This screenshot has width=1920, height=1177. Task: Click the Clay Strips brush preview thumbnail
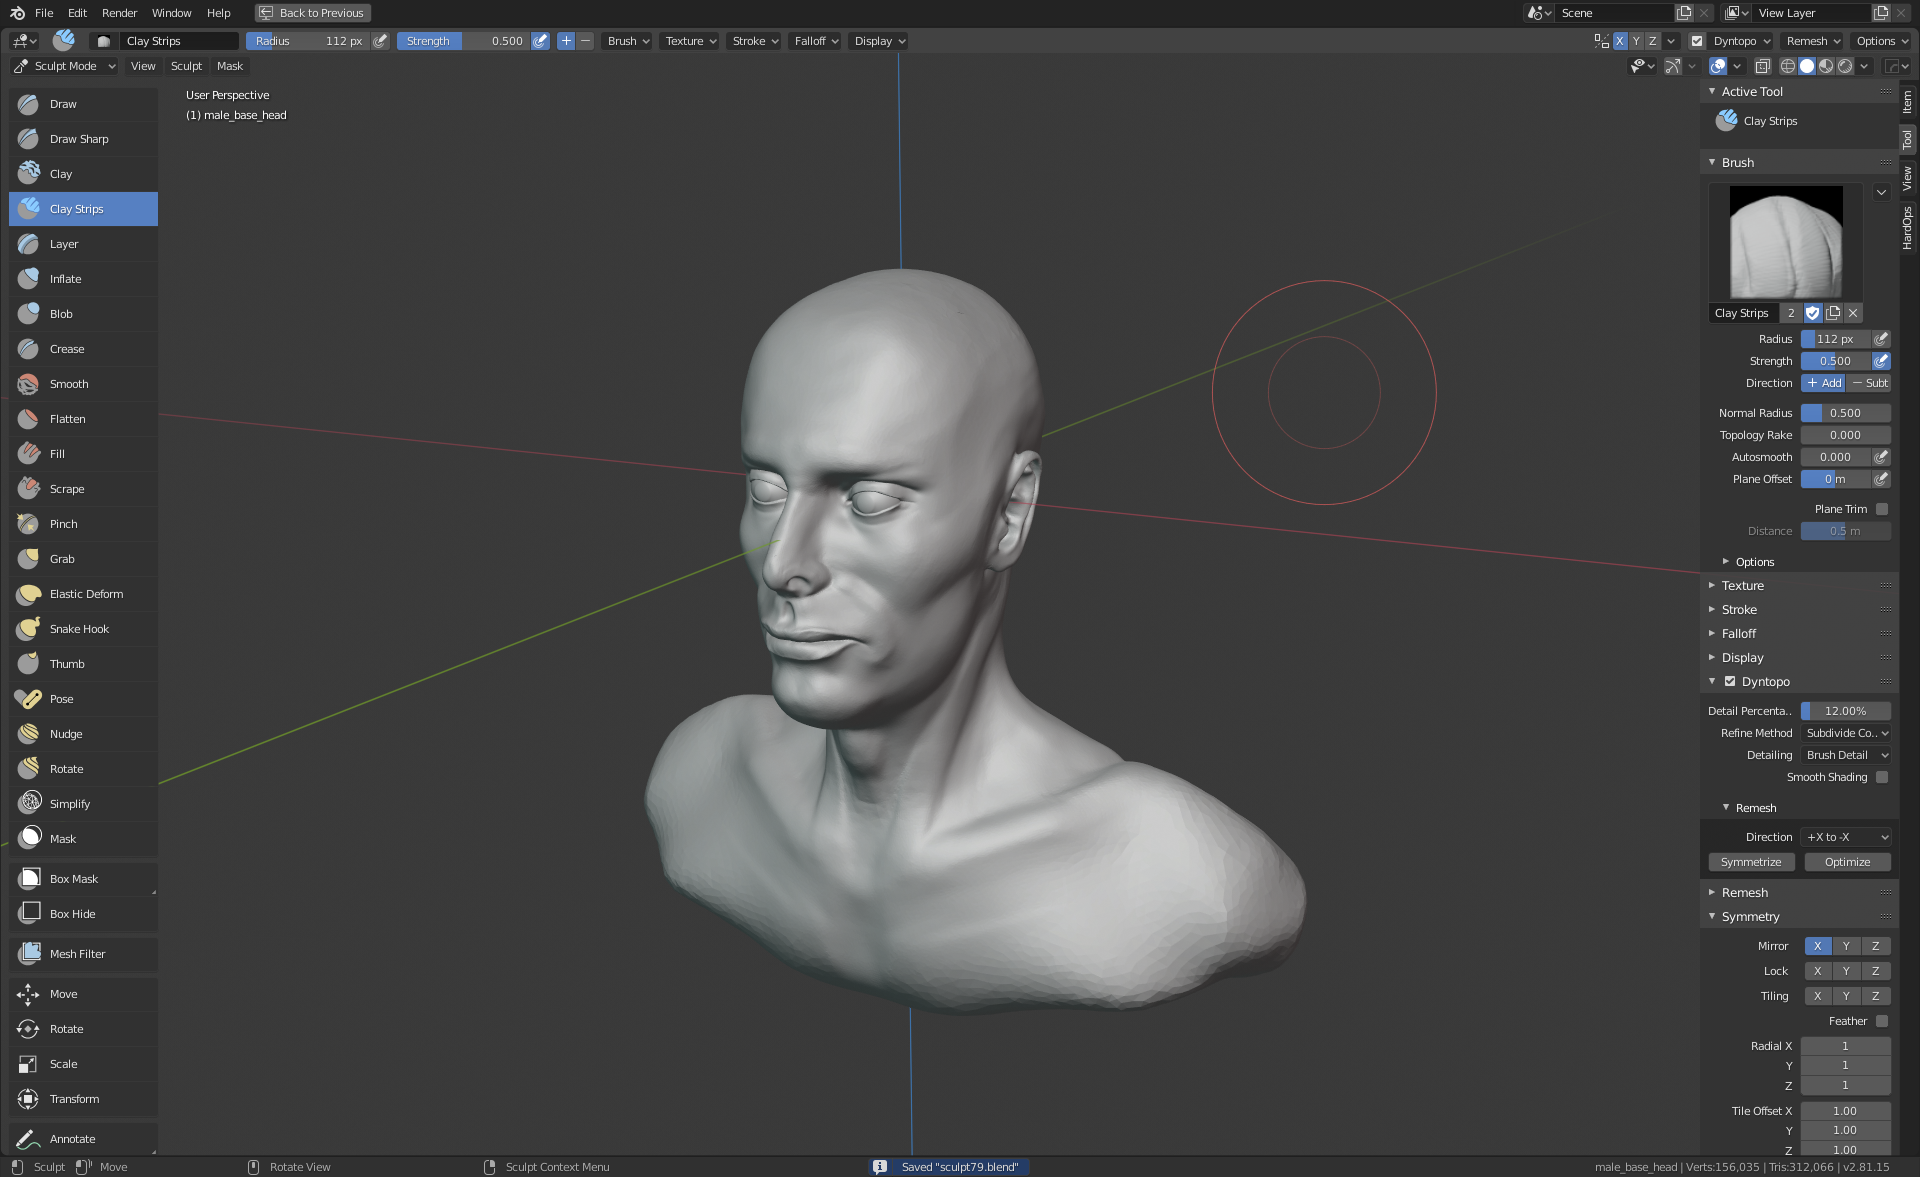coord(1785,241)
